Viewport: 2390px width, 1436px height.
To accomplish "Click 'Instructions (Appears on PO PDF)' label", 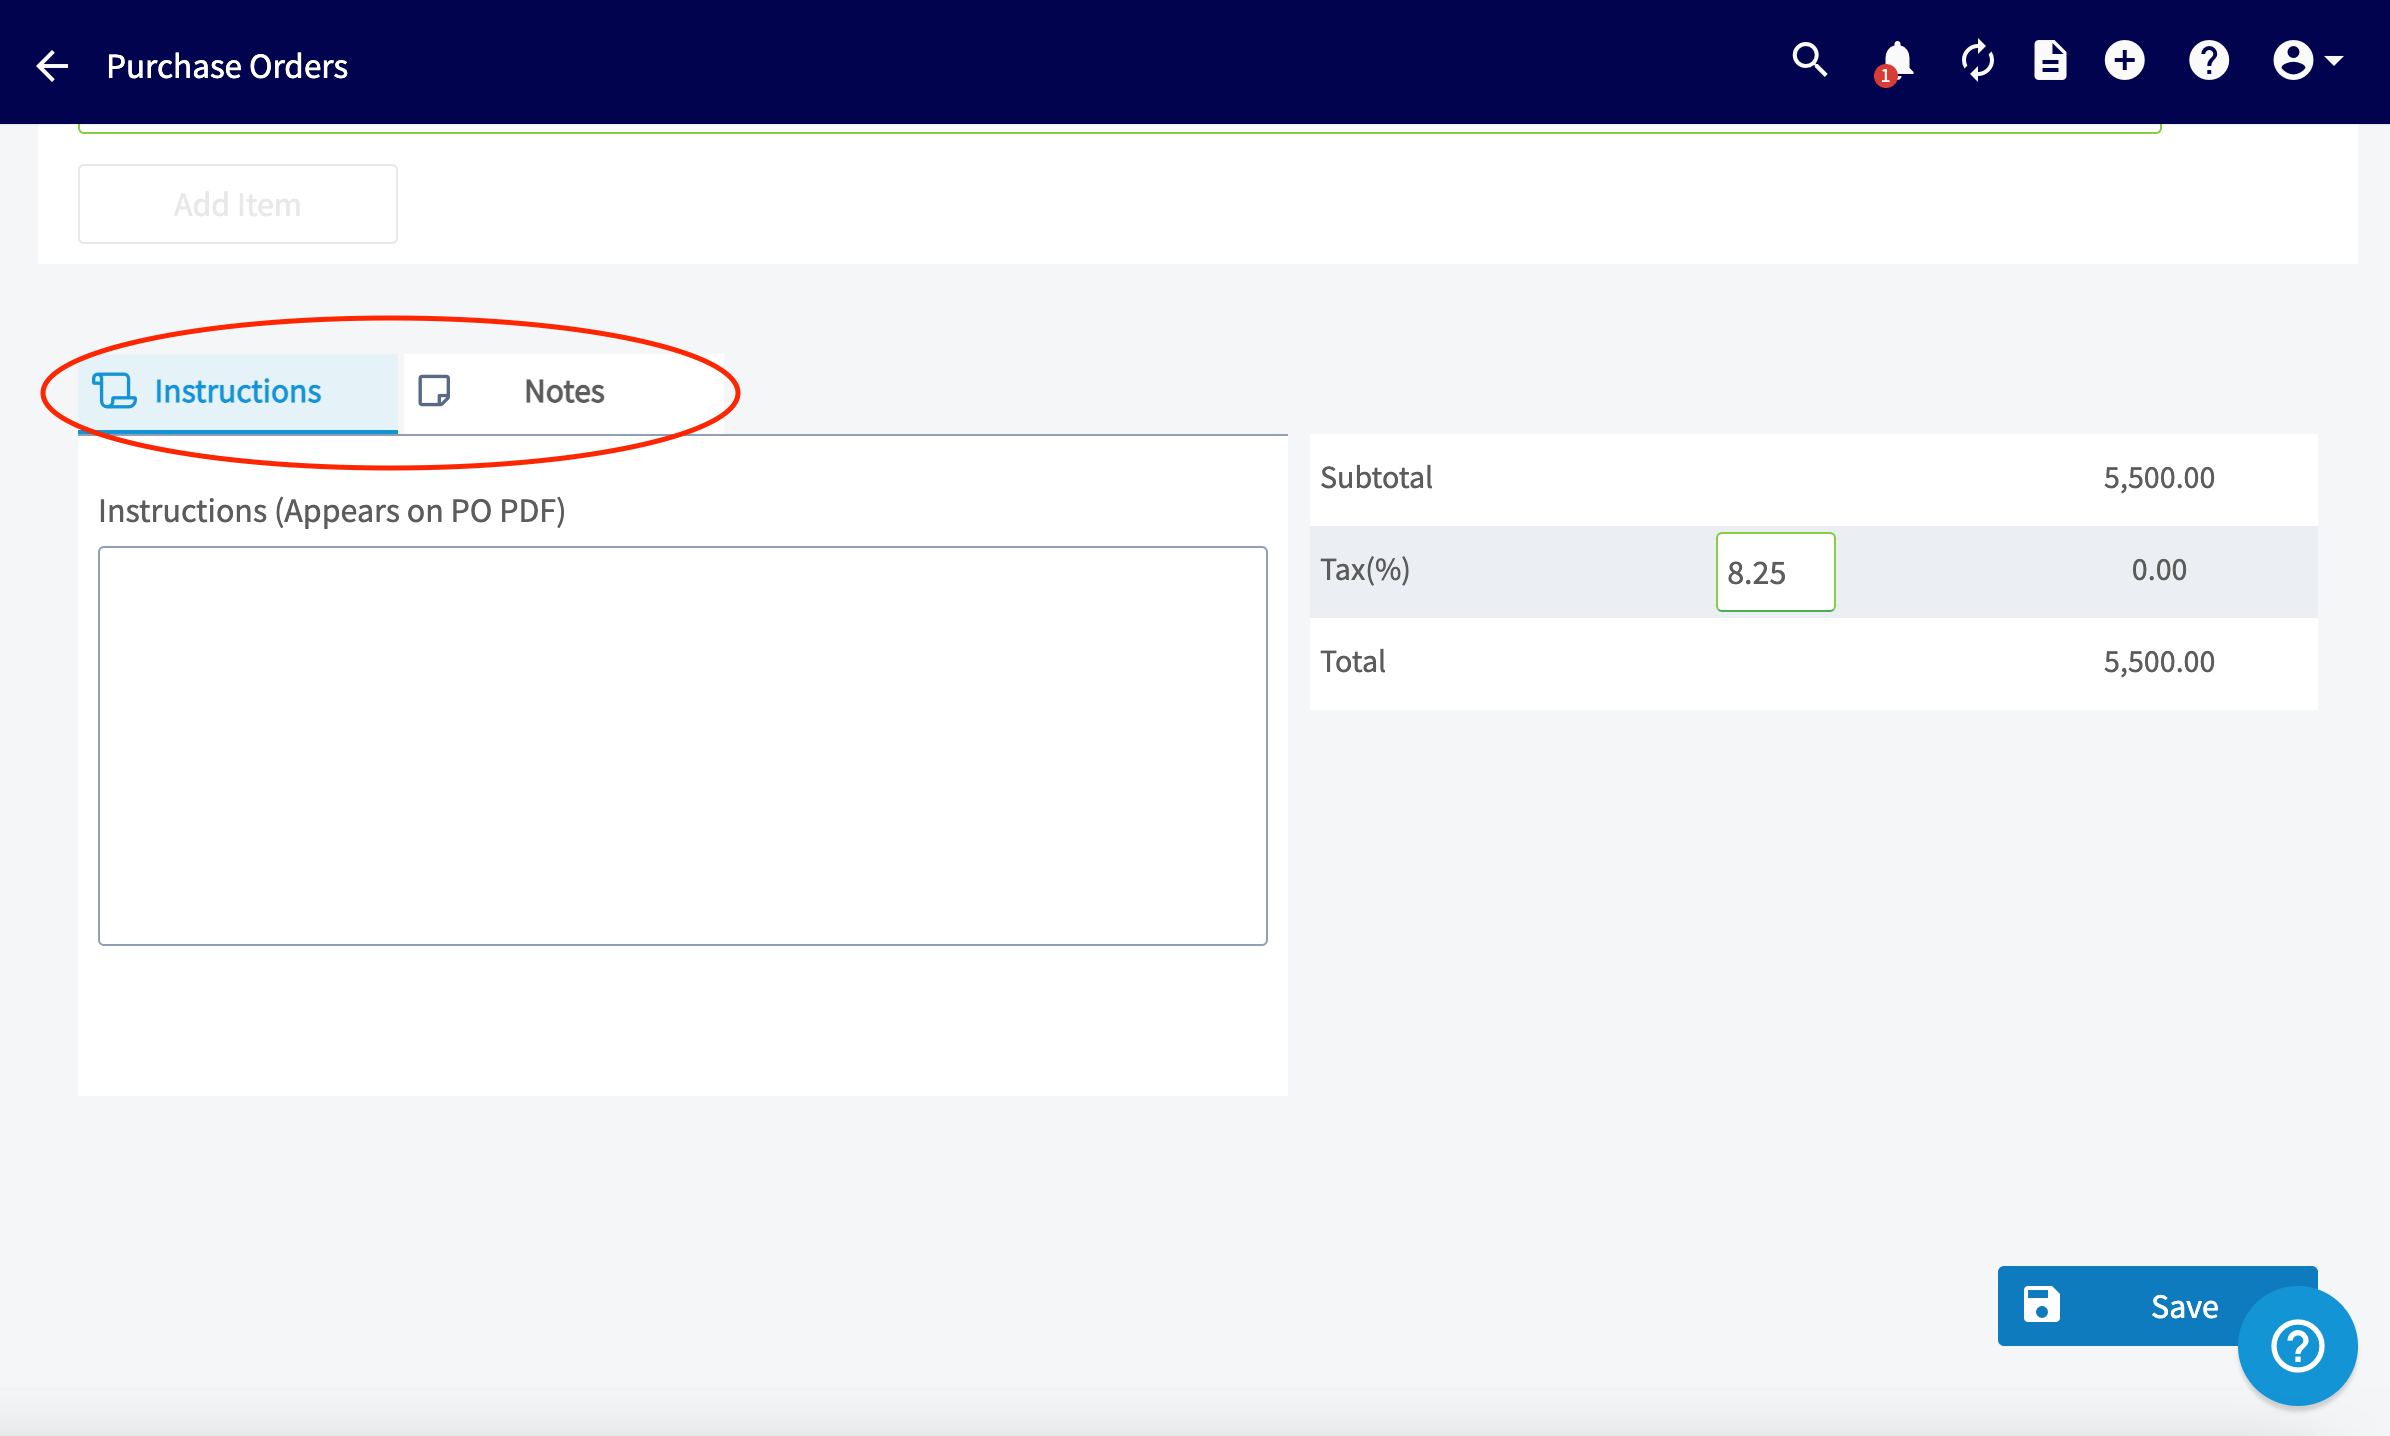I will tap(332, 511).
